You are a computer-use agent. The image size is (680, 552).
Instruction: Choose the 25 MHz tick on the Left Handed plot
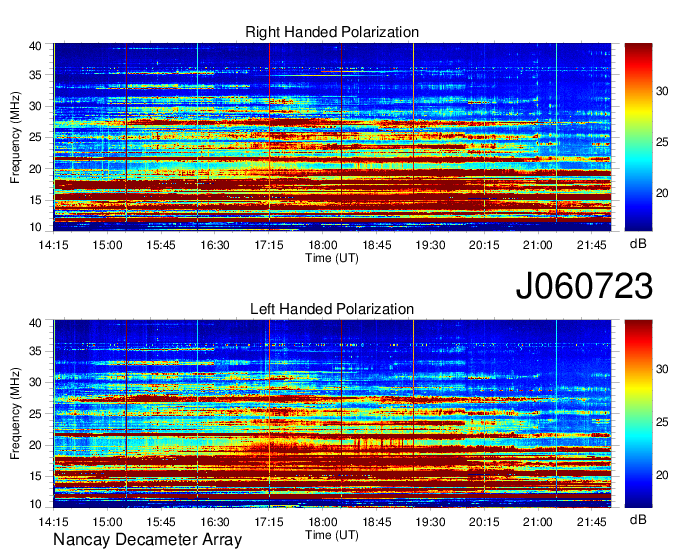(35, 414)
